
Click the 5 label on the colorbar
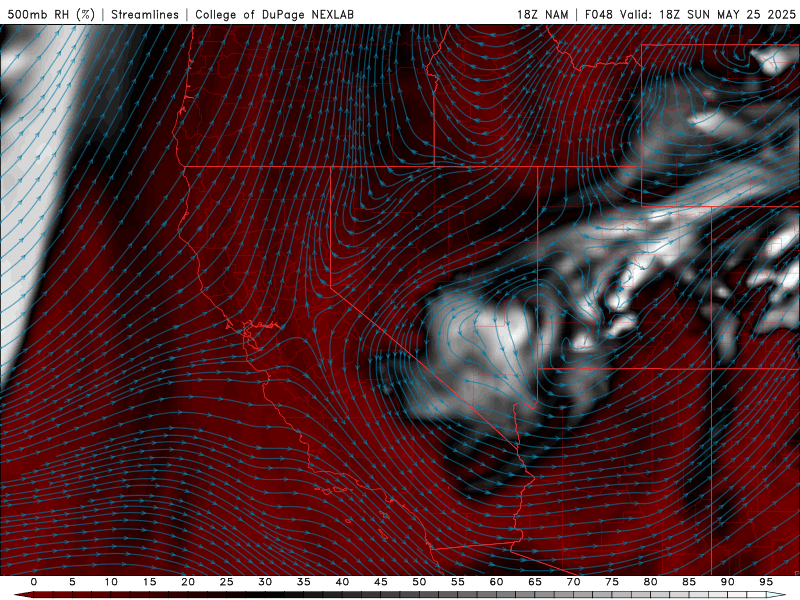click(72, 582)
